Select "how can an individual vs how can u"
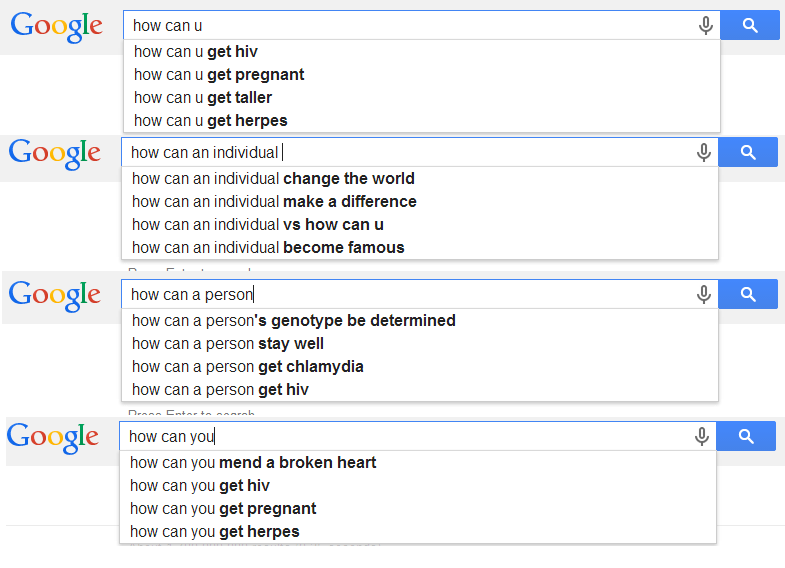 (258, 224)
